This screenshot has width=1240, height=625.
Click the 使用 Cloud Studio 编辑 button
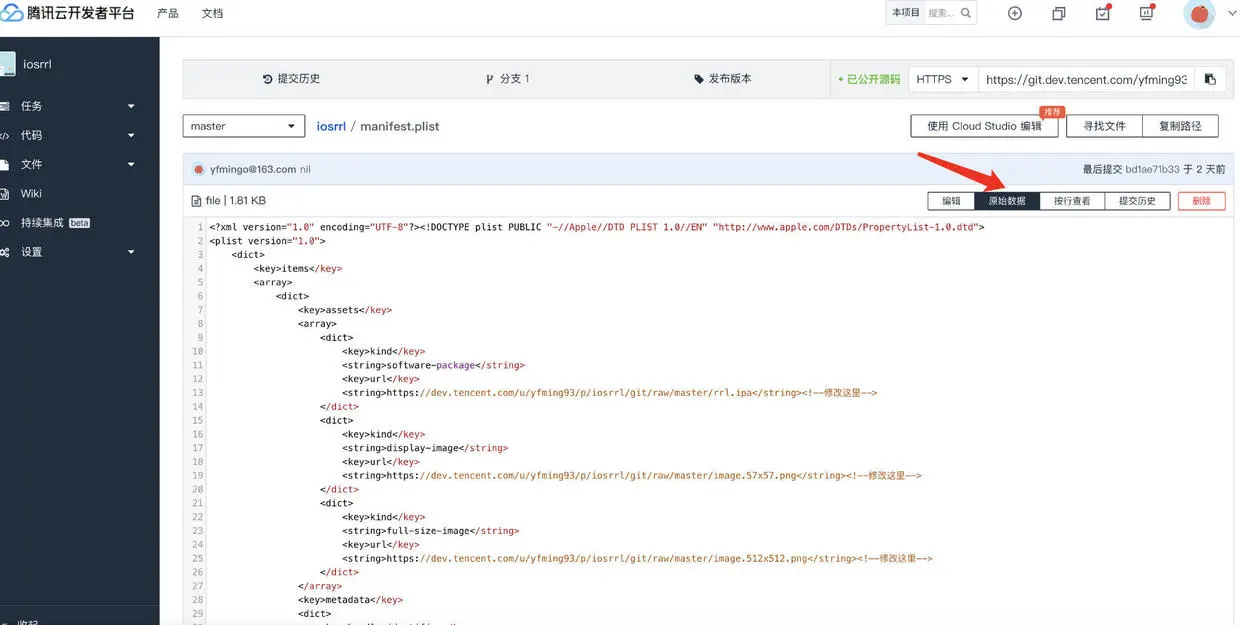pyautogui.click(x=984, y=126)
